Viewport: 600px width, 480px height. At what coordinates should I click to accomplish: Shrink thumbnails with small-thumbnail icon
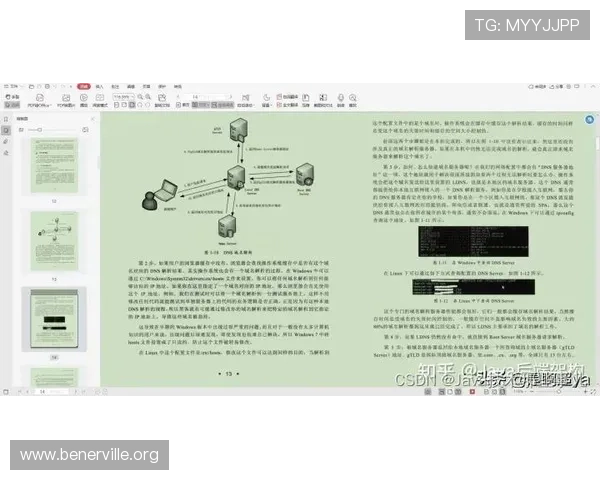click(21, 130)
